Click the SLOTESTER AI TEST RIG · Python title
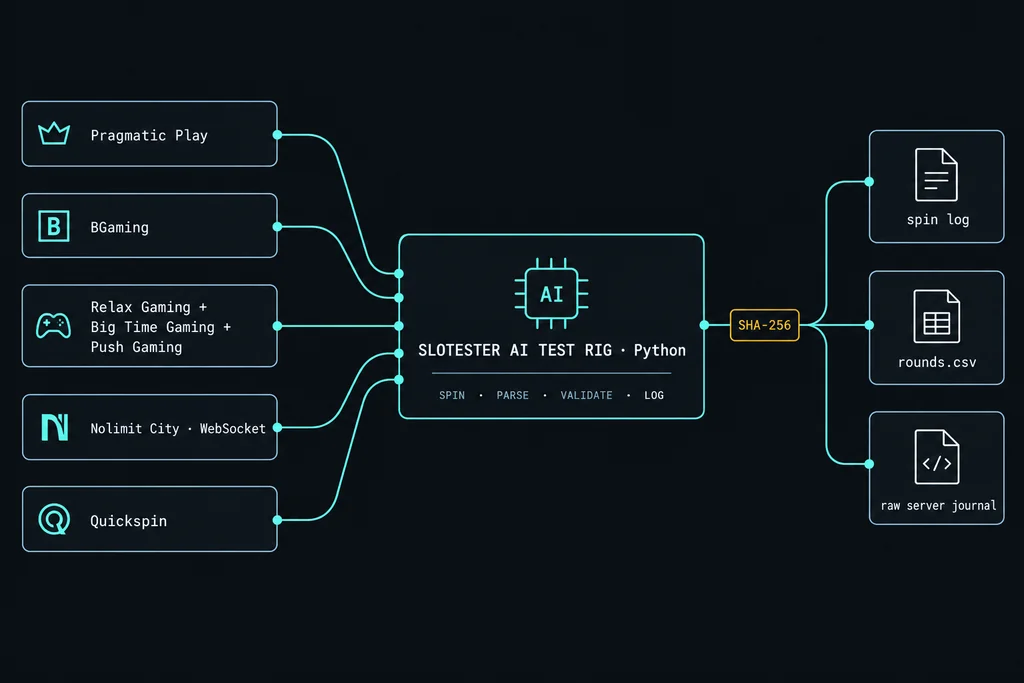Screen dimensions: 1024x683 point(552,351)
